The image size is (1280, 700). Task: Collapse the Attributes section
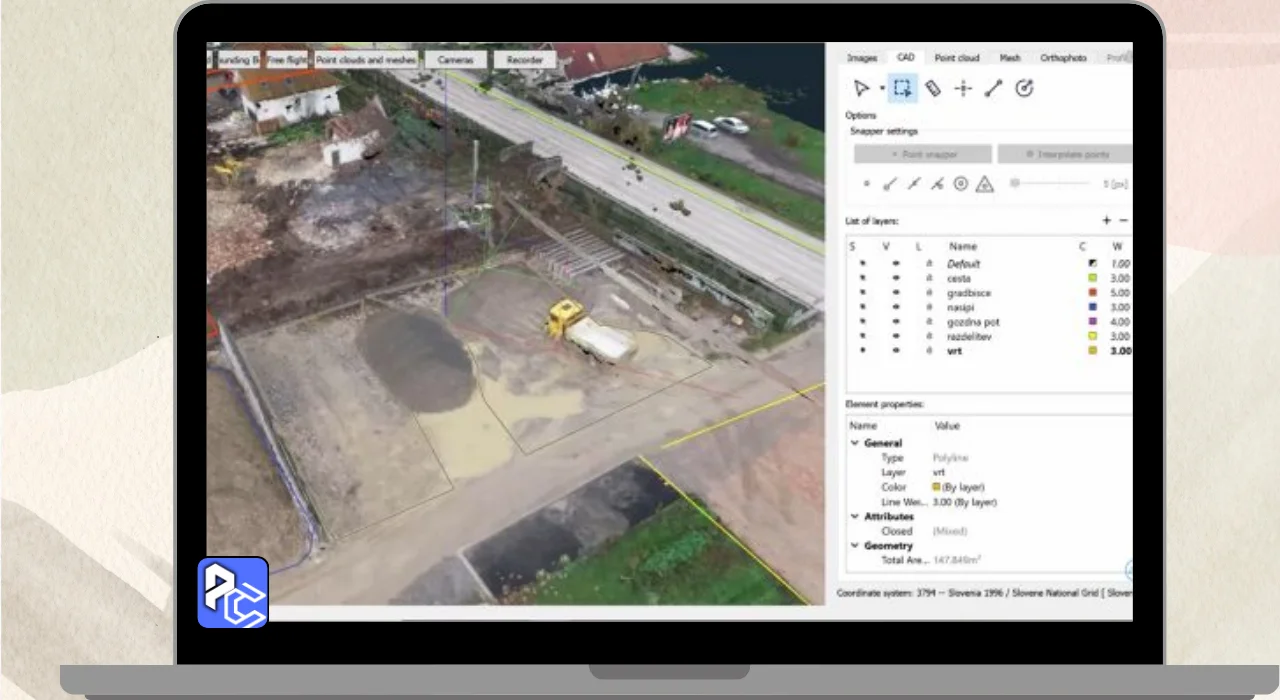click(855, 517)
